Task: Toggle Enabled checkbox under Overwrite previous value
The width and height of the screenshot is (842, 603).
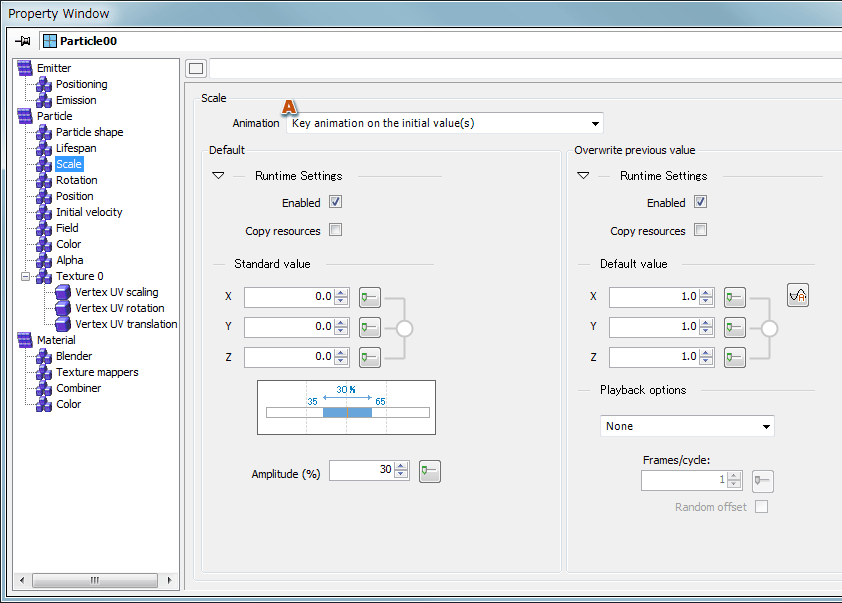Action: (701, 202)
